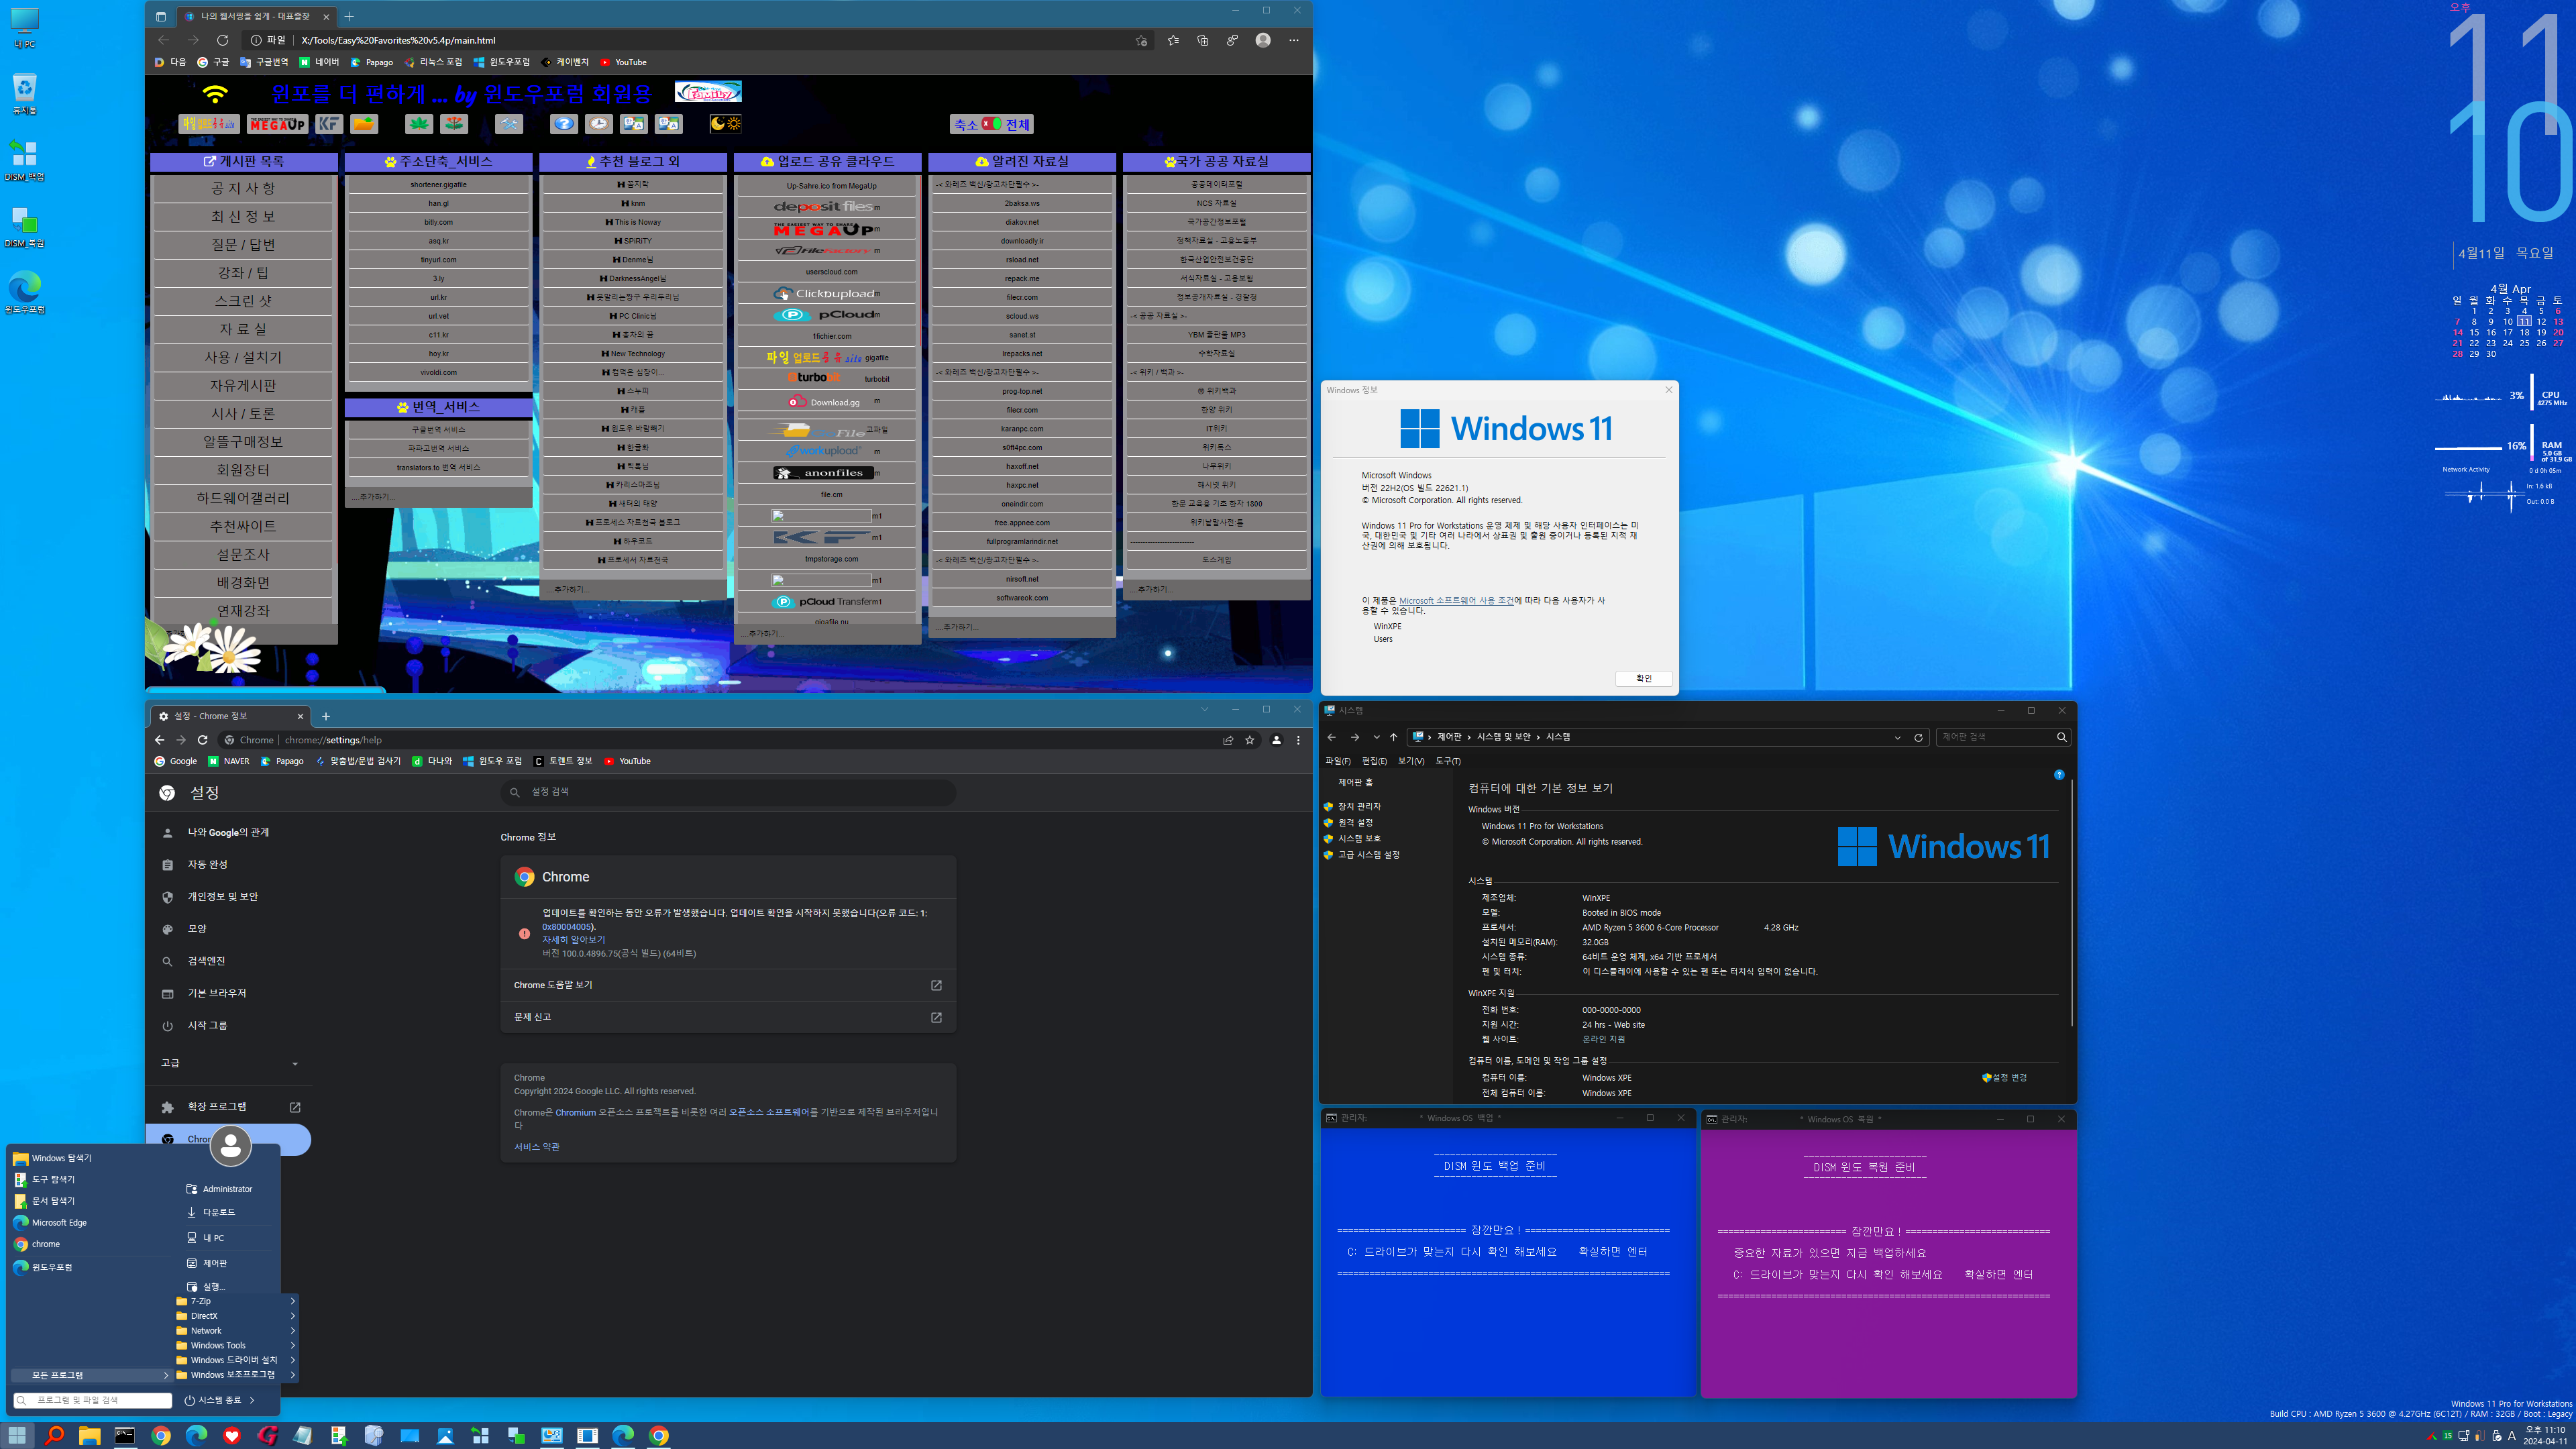Click the blue question mark help icon
This screenshot has width=2576, height=1449.
pyautogui.click(x=564, y=124)
